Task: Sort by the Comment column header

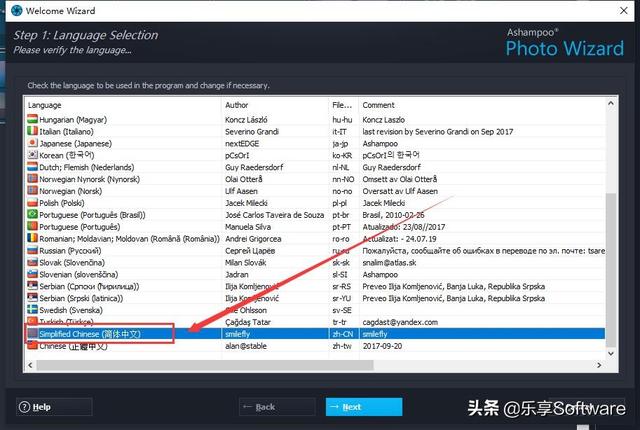Action: tap(482, 105)
